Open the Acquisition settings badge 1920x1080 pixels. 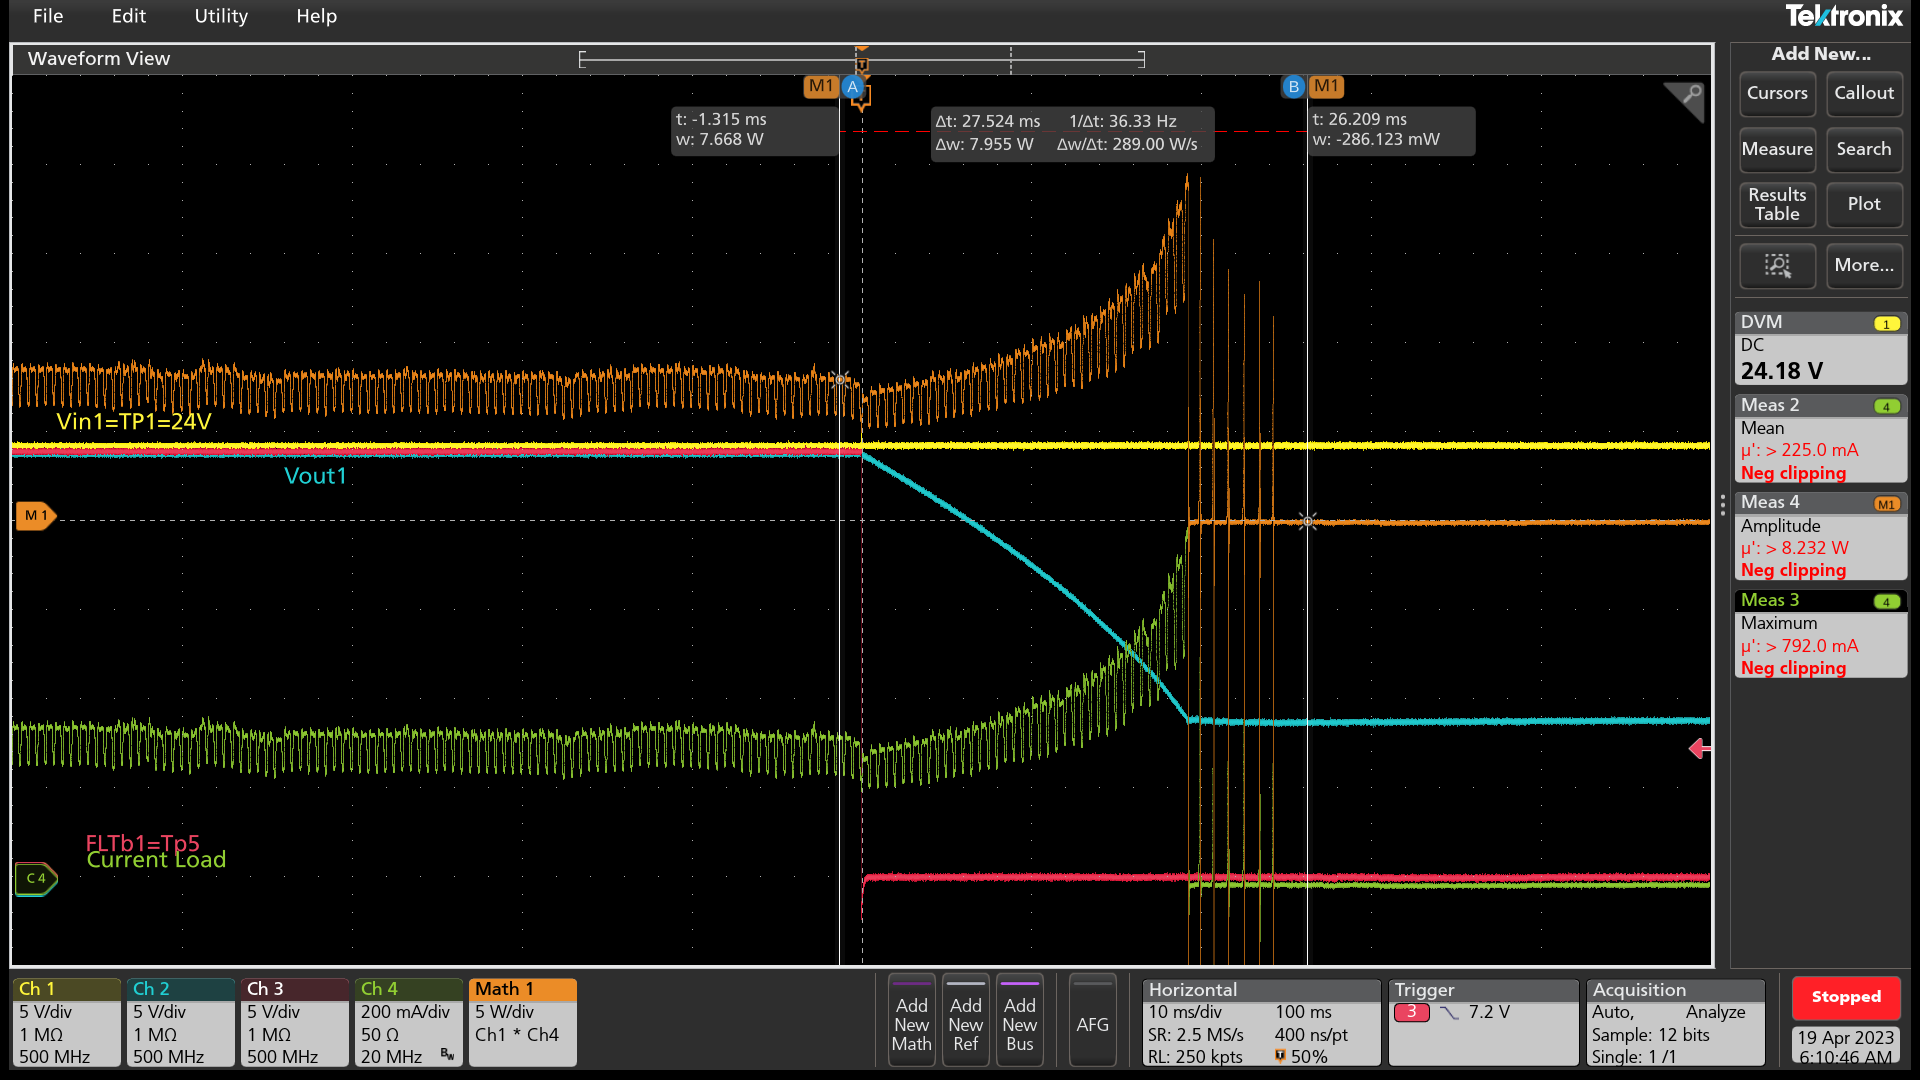1676,1022
